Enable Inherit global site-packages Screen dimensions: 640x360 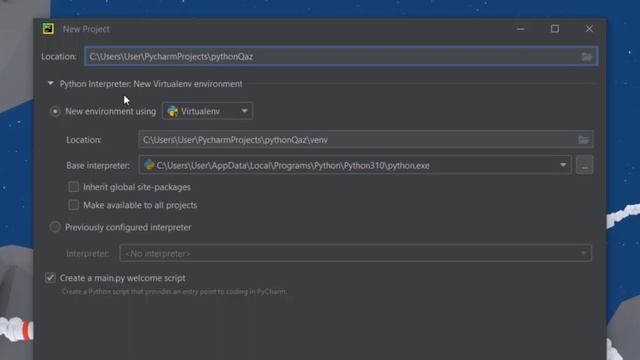[73, 187]
